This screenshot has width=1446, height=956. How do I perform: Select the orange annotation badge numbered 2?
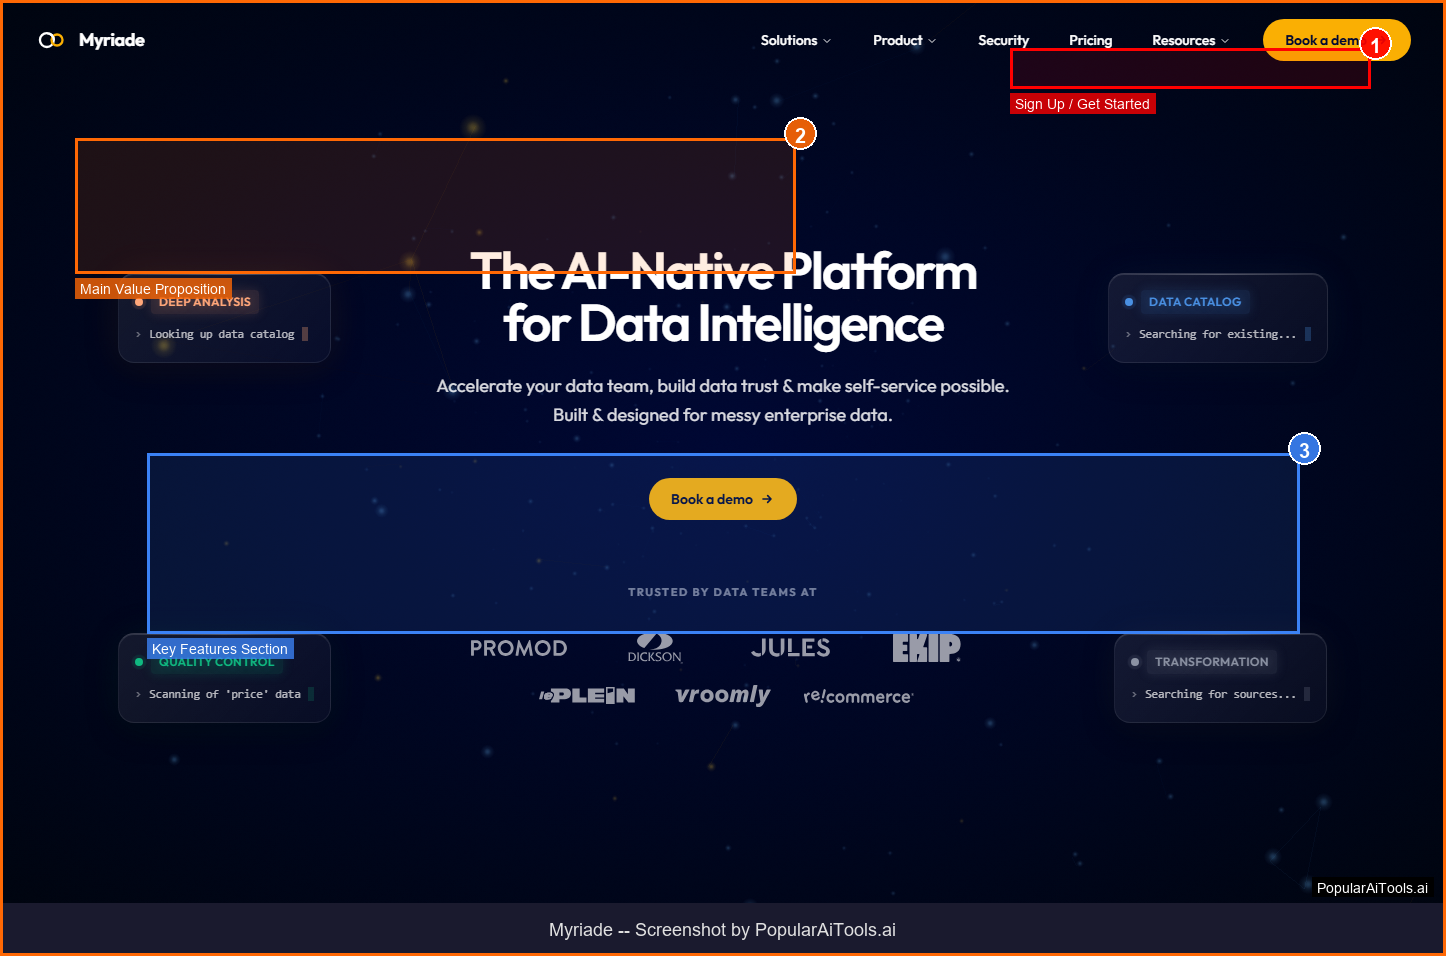[800, 134]
